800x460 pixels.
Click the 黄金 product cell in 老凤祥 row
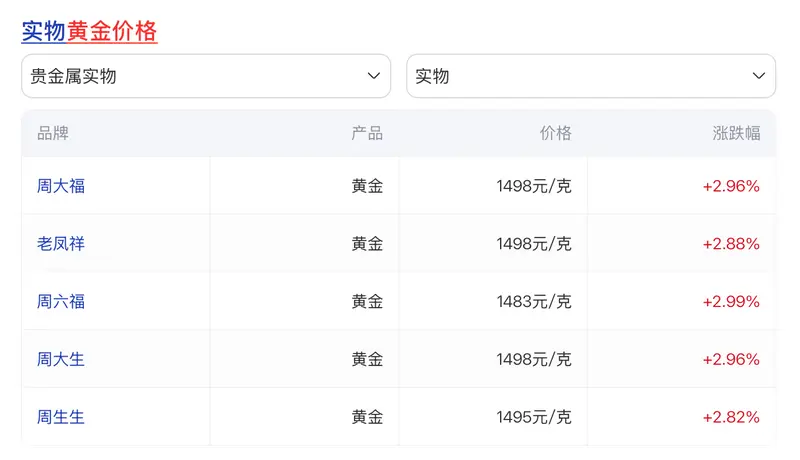tap(367, 243)
